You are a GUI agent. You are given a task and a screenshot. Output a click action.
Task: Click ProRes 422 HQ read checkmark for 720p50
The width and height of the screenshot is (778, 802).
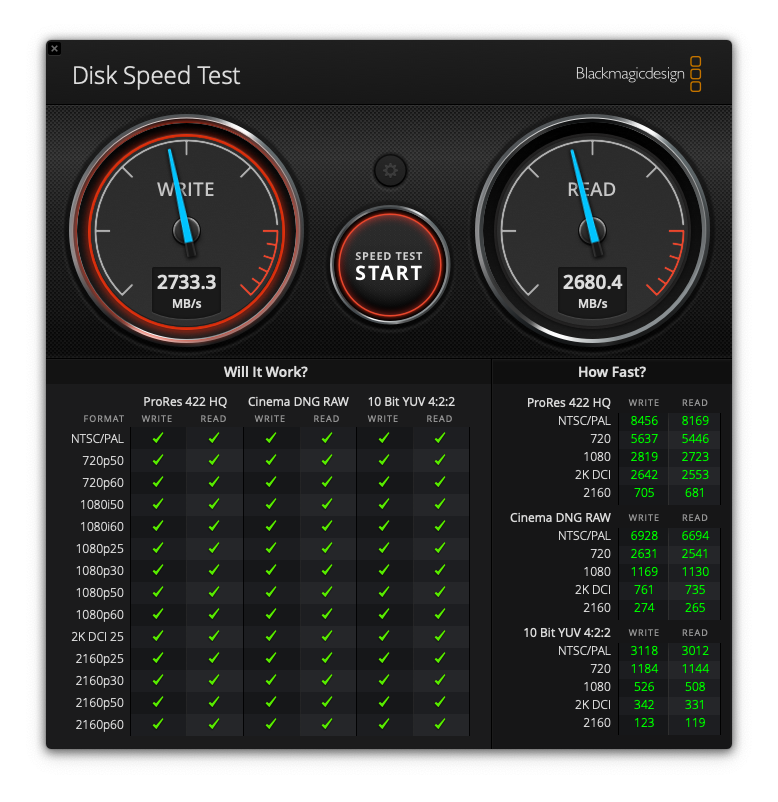[x=214, y=460]
